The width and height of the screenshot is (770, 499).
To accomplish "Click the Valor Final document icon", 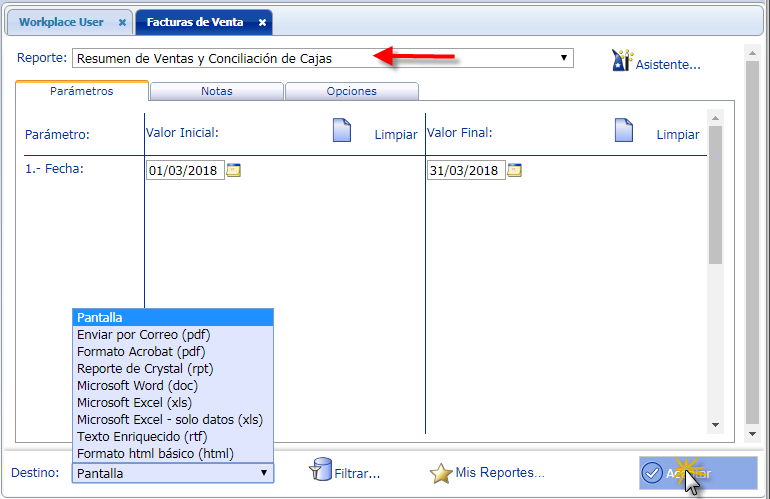I will [x=624, y=131].
